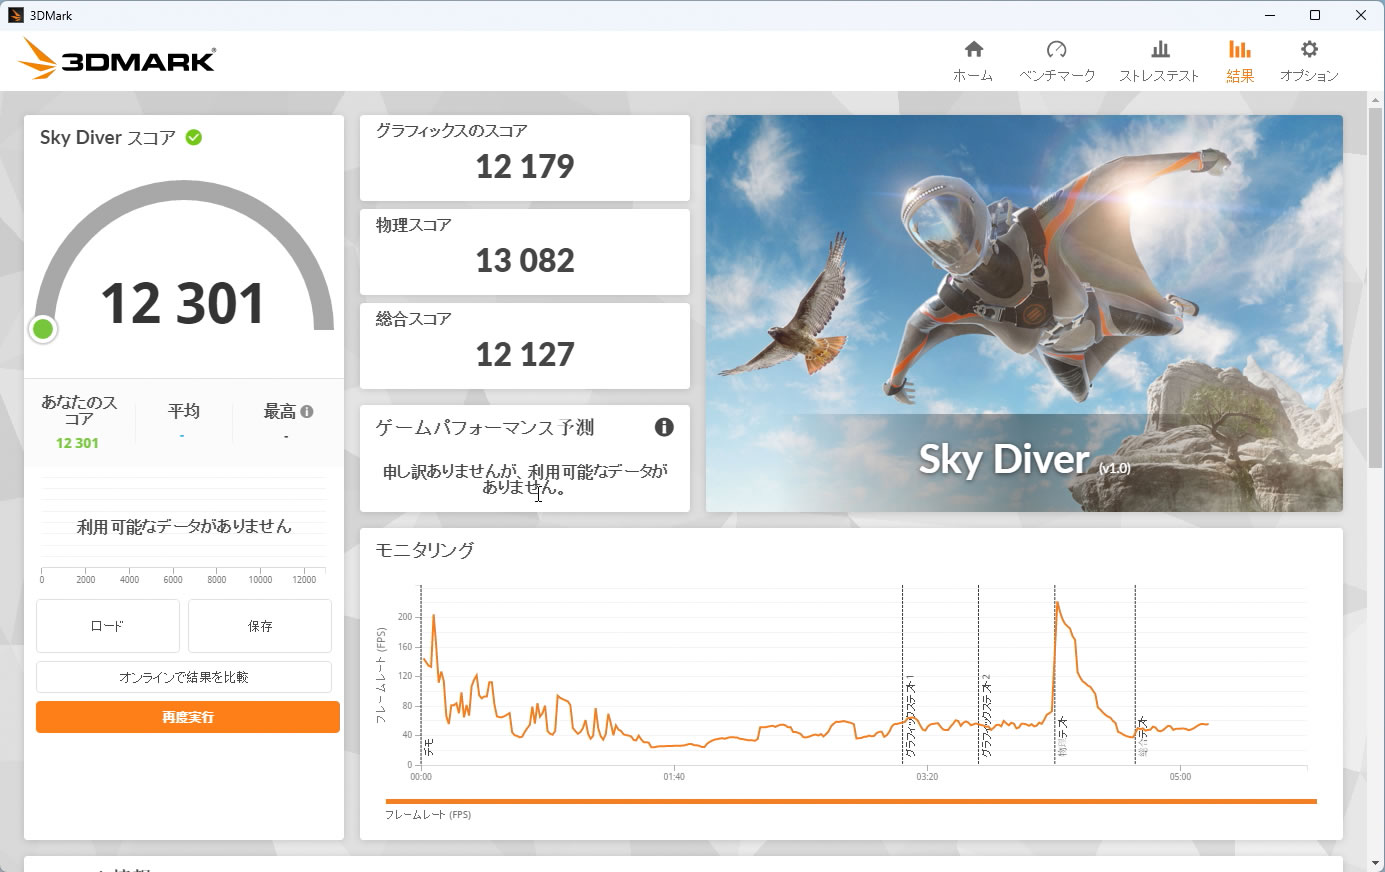This screenshot has height=872, width=1385.
Task: Click オンラインで結果を比較 button
Action: pos(184,677)
